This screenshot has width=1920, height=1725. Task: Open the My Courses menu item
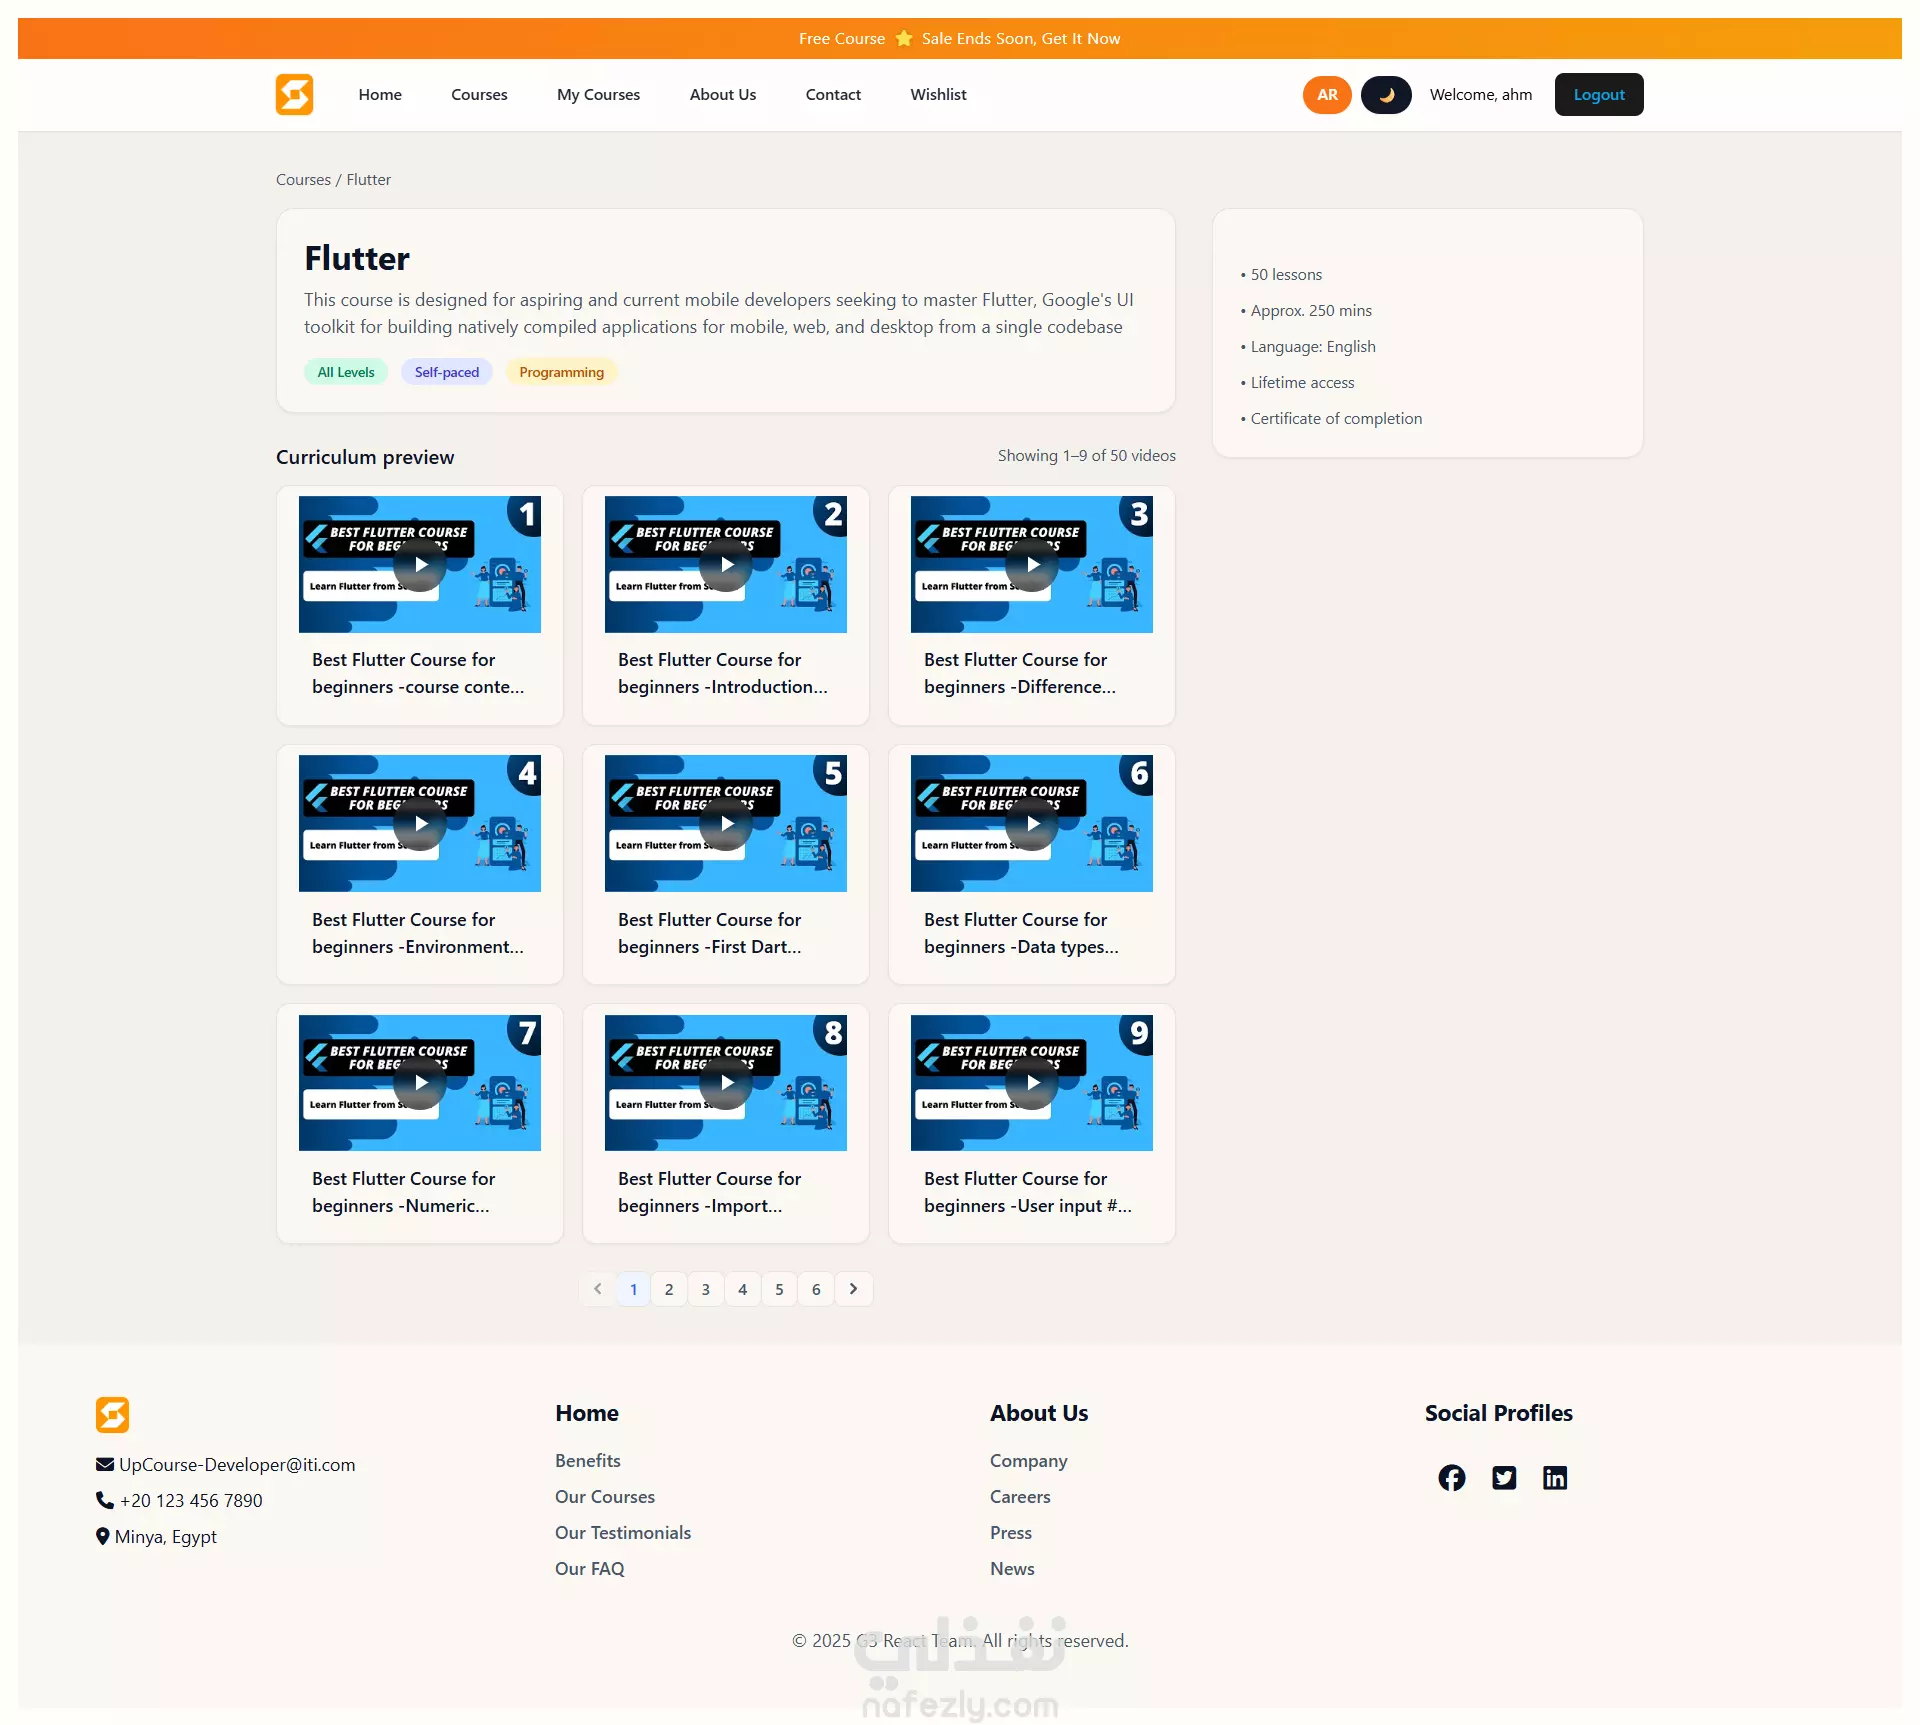598,94
